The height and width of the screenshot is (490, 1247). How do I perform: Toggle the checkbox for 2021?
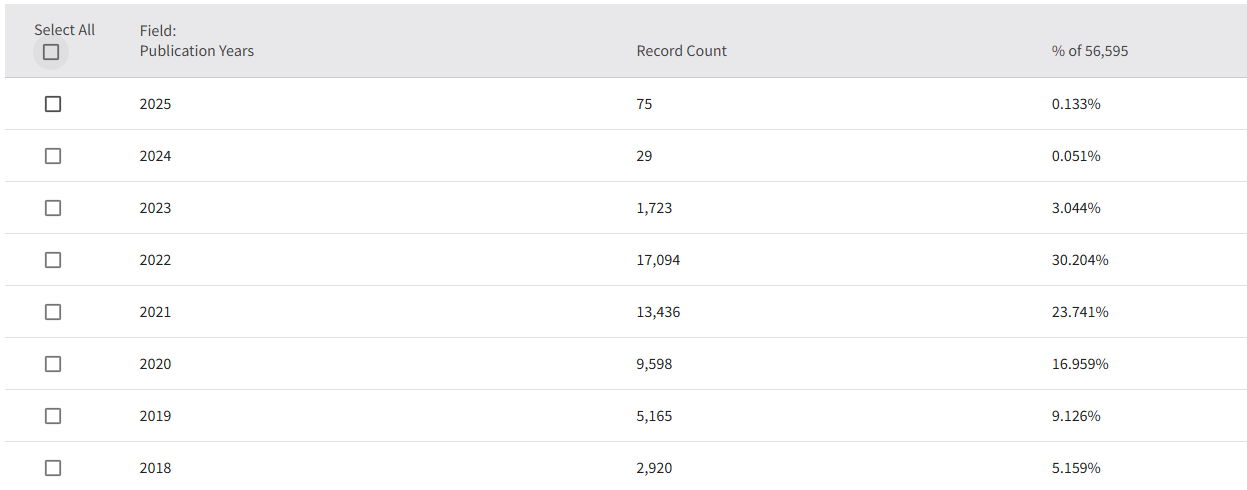pos(53,312)
